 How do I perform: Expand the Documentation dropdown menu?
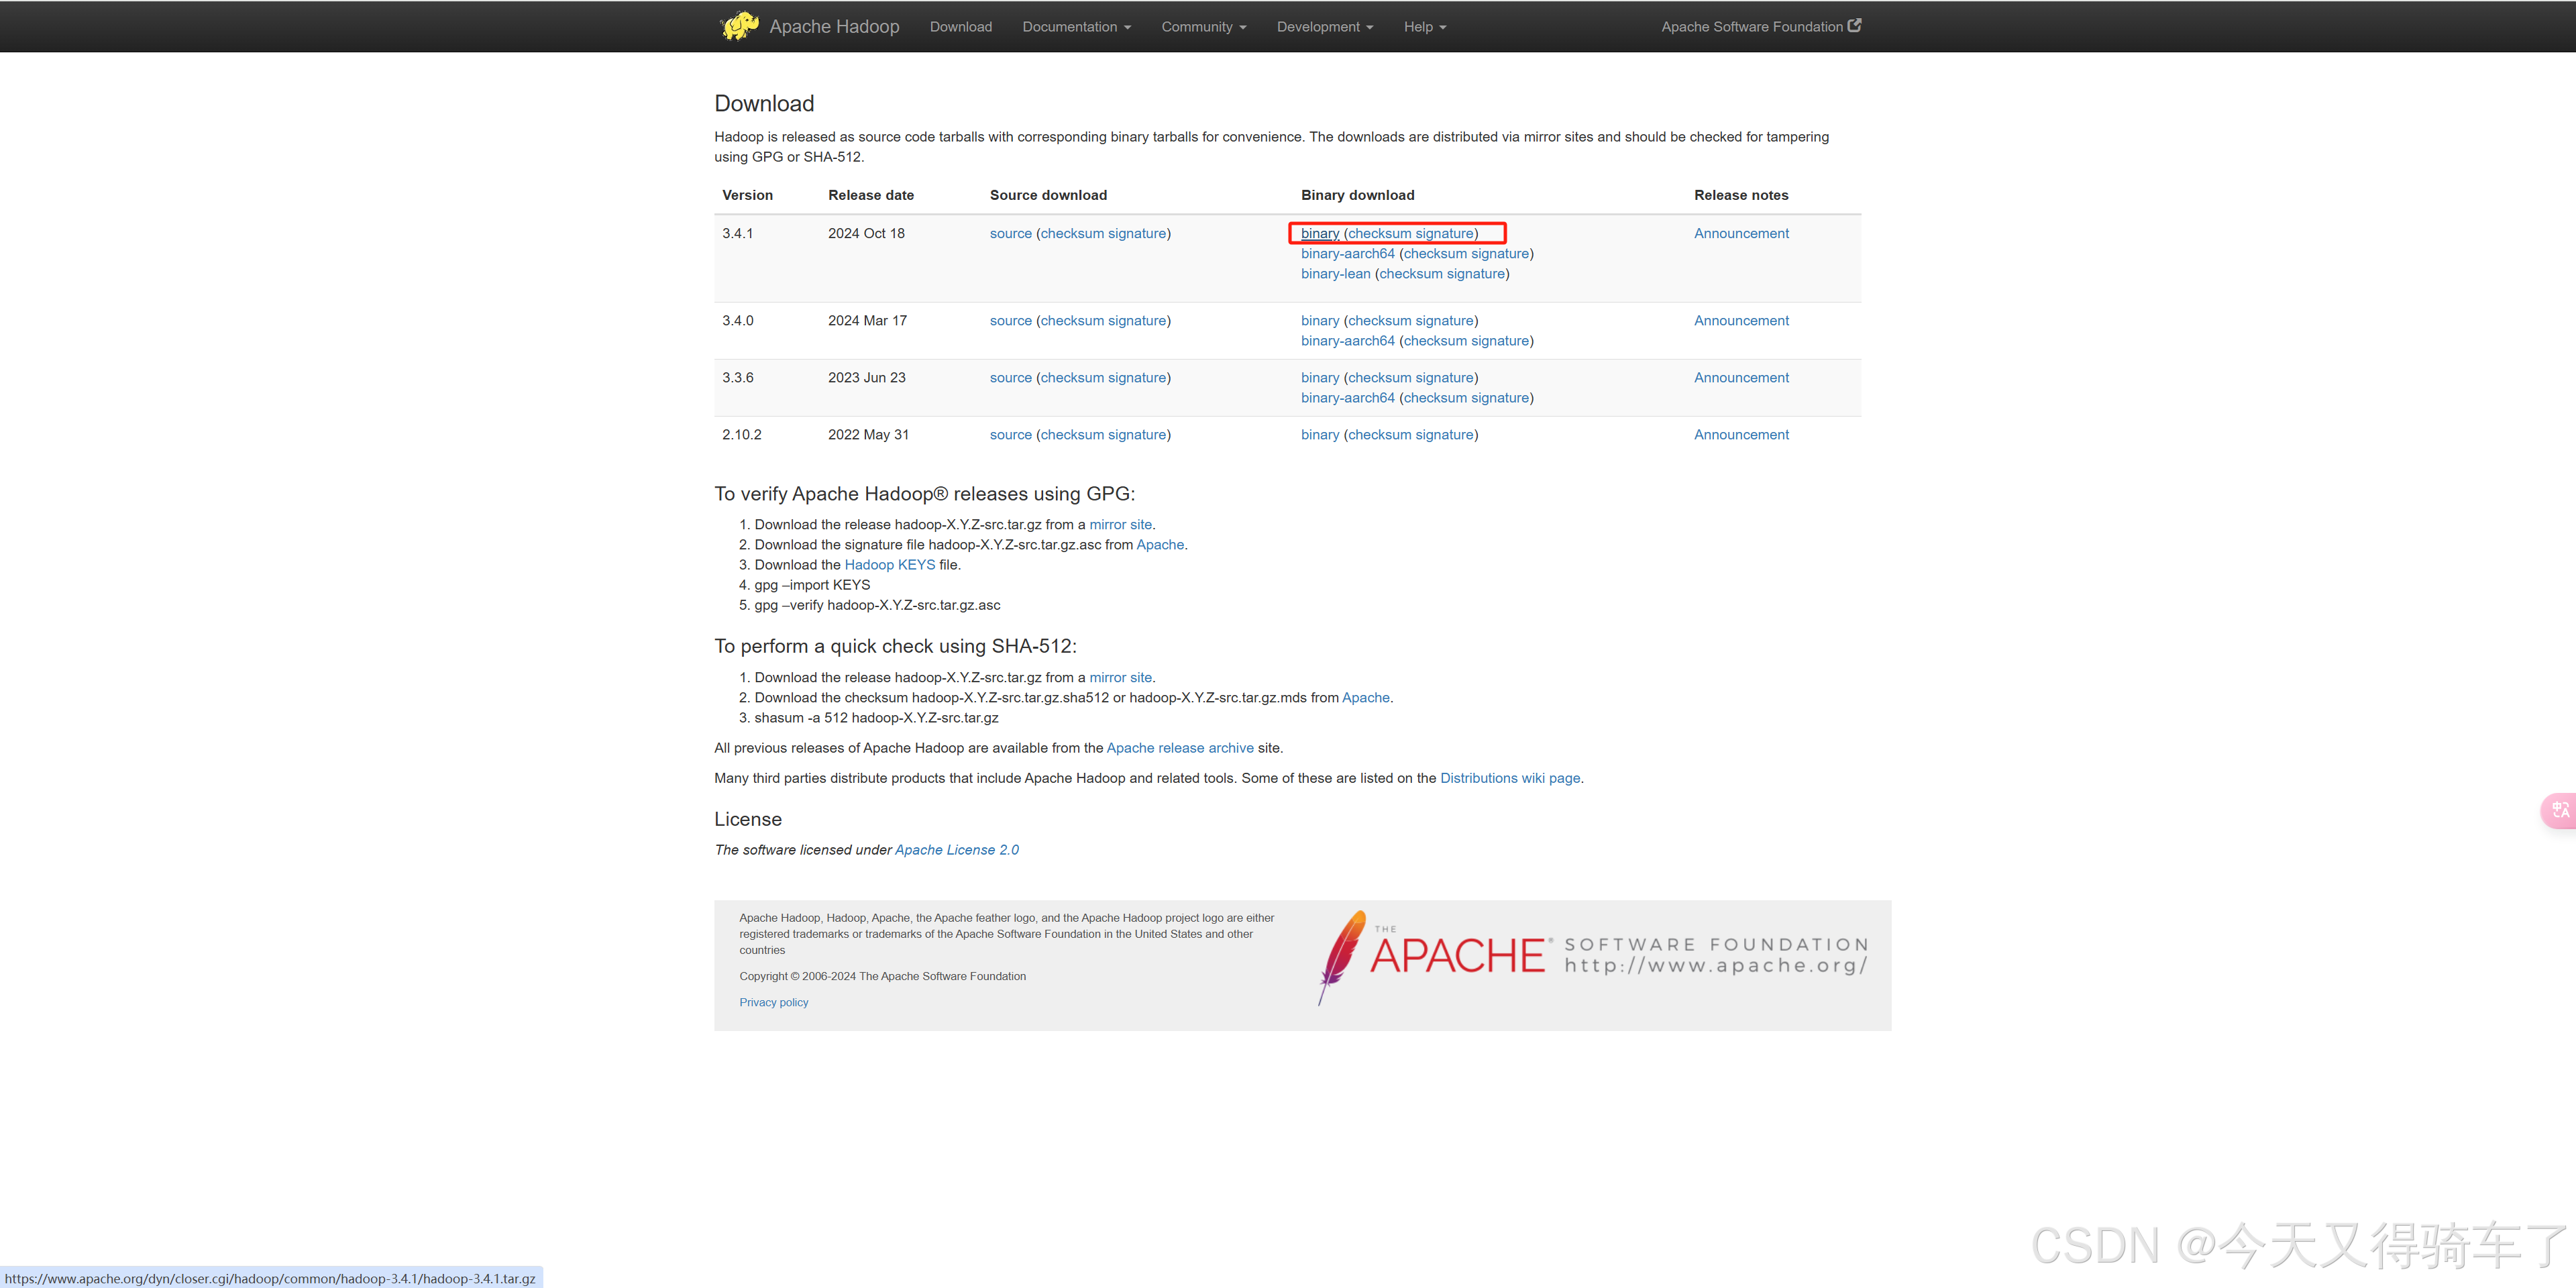[x=1076, y=27]
